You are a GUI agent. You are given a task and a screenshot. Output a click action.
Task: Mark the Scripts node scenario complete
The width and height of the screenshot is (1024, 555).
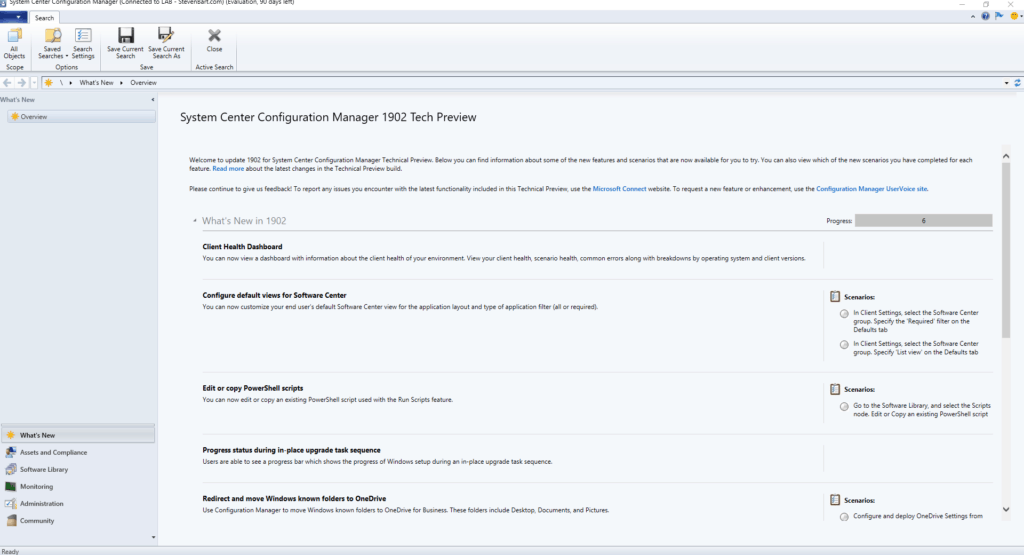[x=844, y=407]
